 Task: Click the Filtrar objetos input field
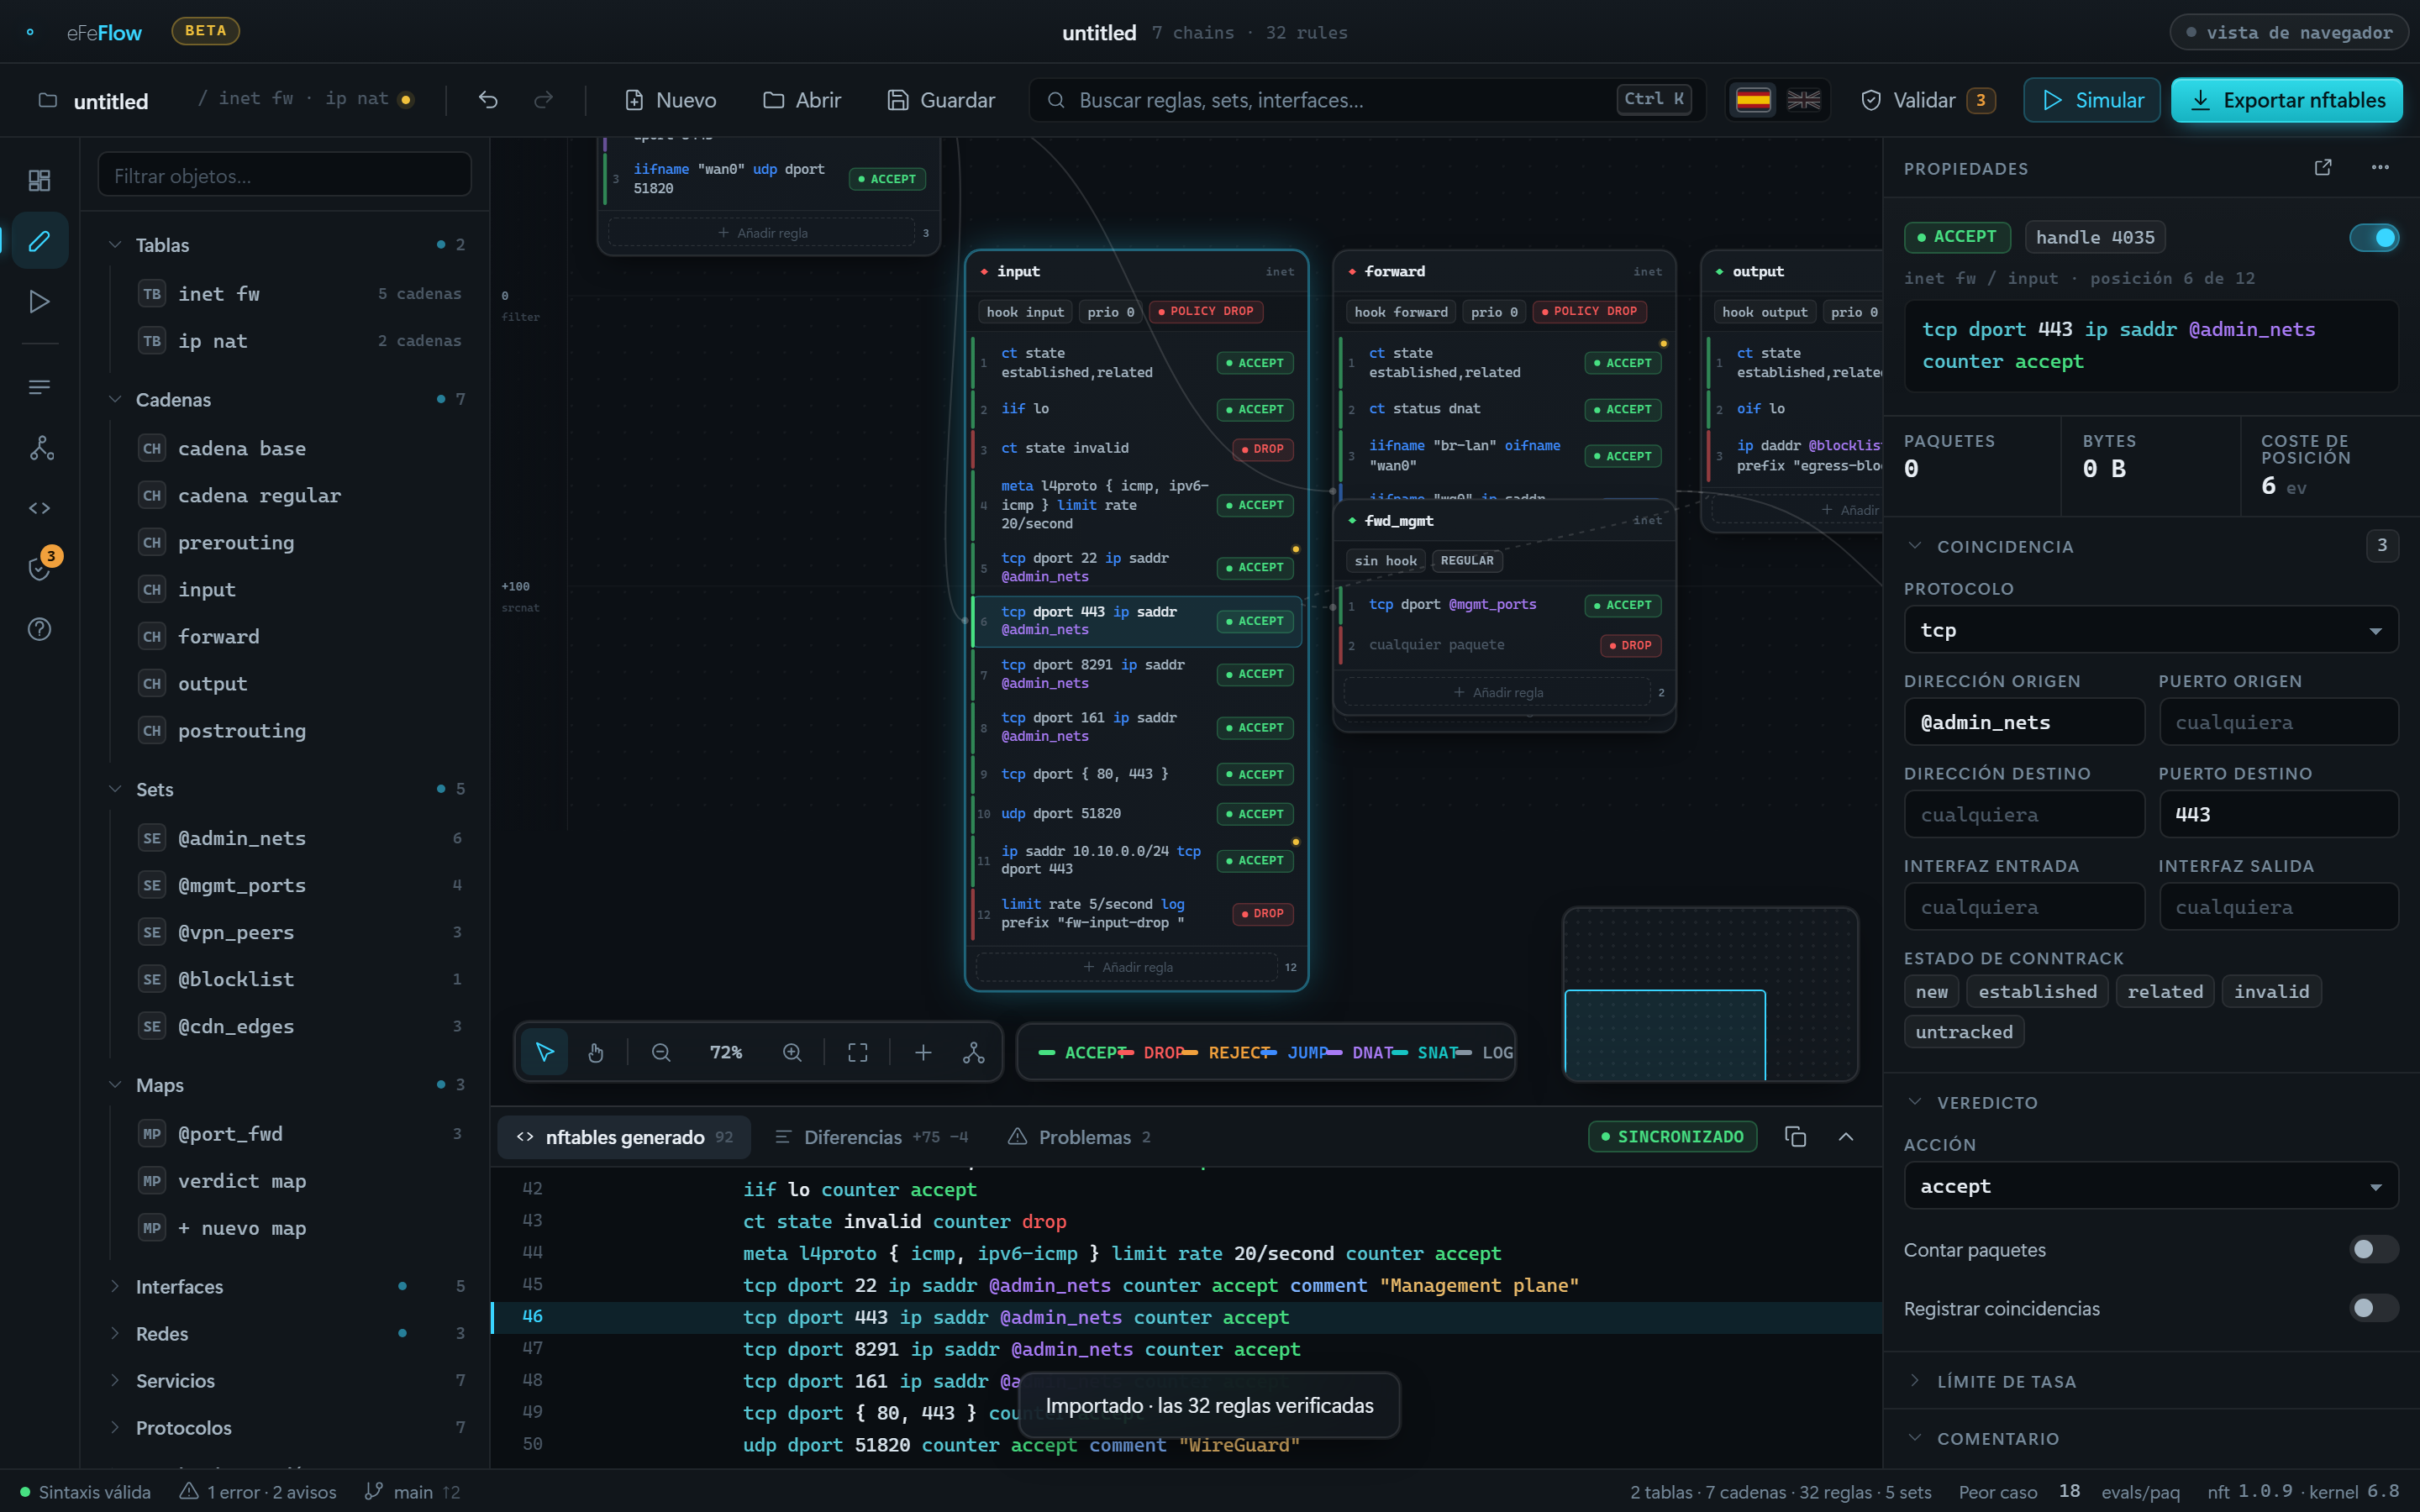[284, 176]
